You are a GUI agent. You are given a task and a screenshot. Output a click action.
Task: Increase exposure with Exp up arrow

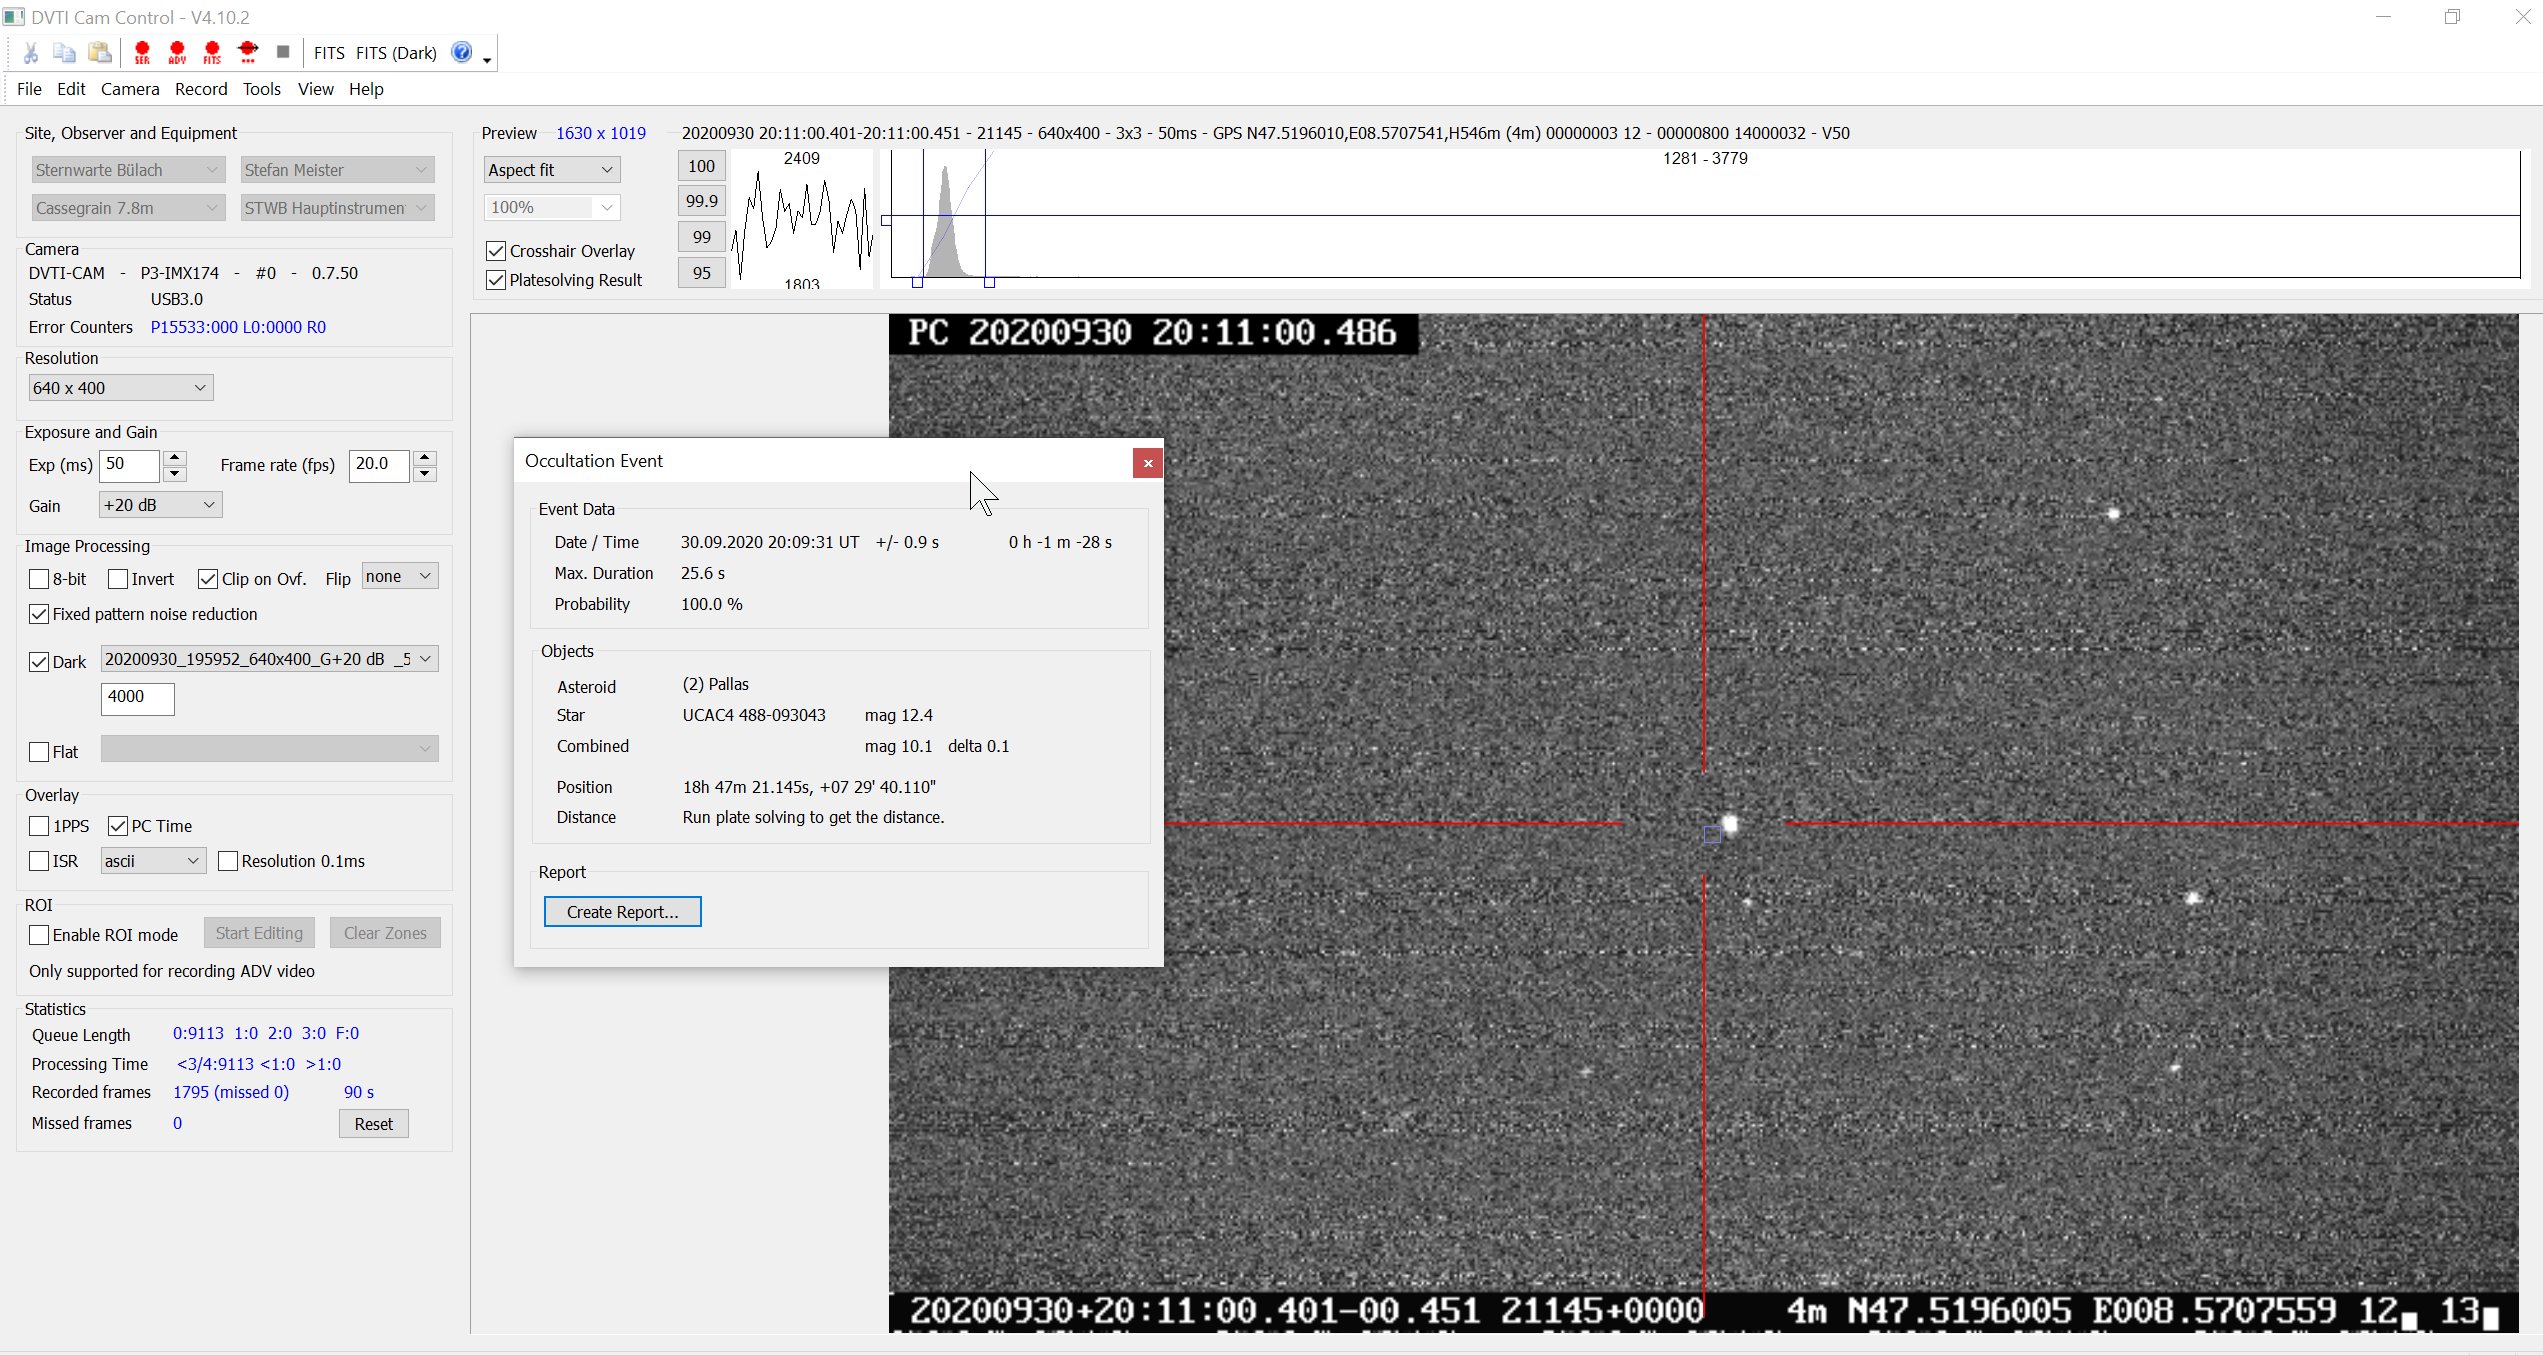coord(175,458)
